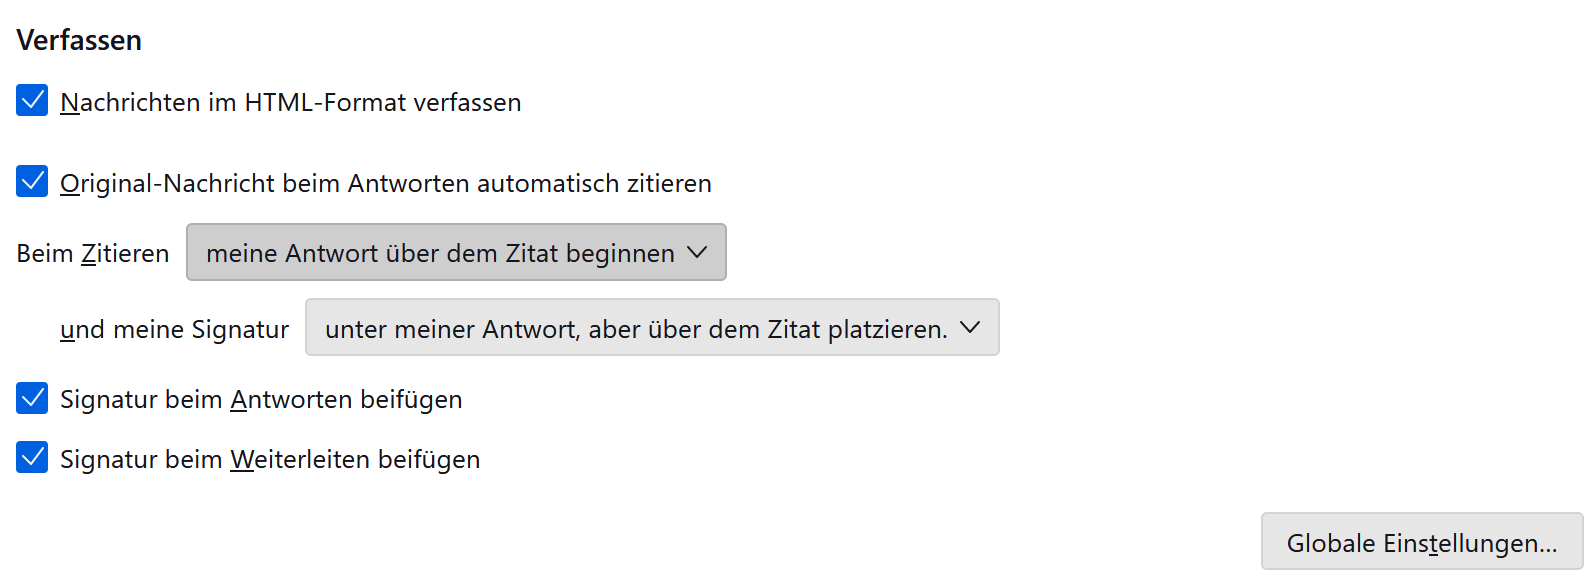1592x580 pixels.
Task: Click the 'und meine Signatur' label
Action: 174,329
